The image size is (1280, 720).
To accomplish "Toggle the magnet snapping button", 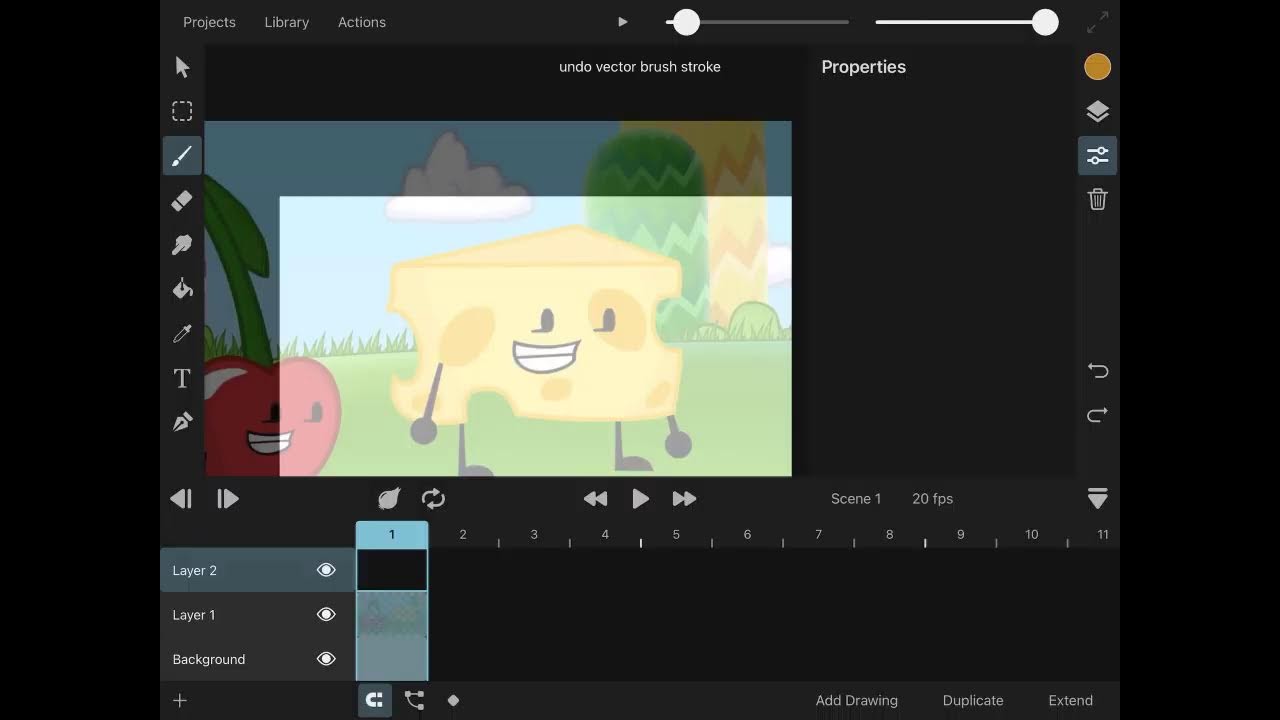I will point(375,700).
